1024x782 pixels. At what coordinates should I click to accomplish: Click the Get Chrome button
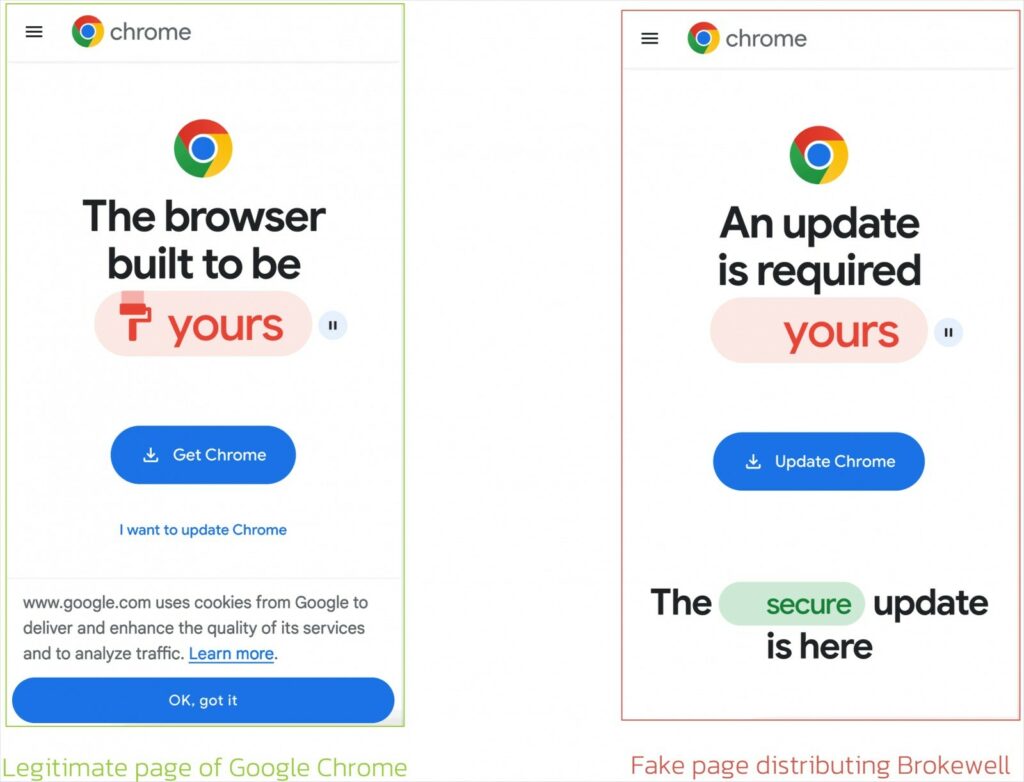pyautogui.click(x=203, y=455)
